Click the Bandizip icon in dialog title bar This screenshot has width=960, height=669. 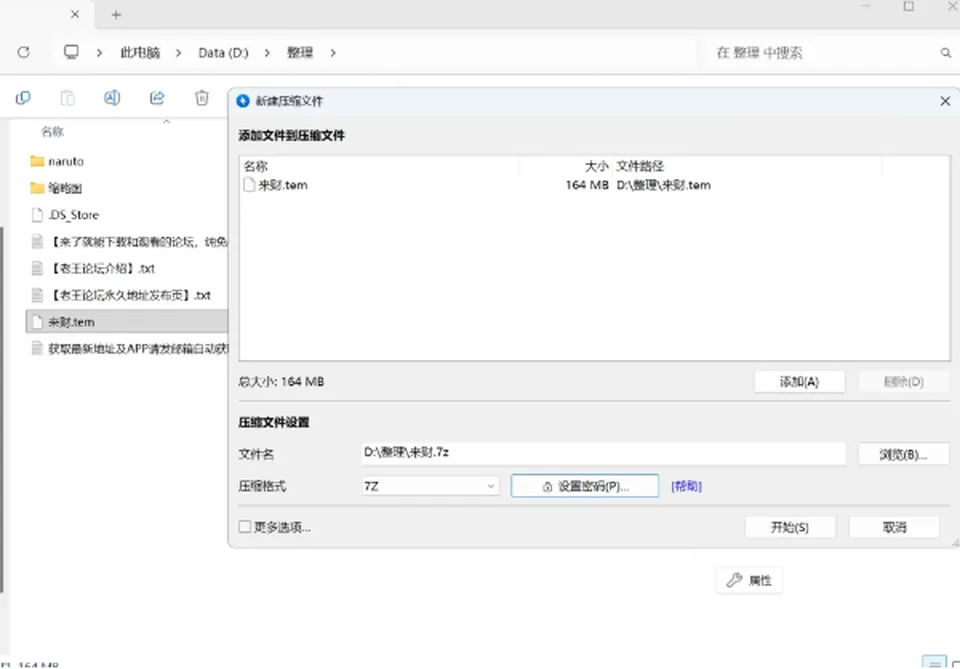pyautogui.click(x=243, y=101)
